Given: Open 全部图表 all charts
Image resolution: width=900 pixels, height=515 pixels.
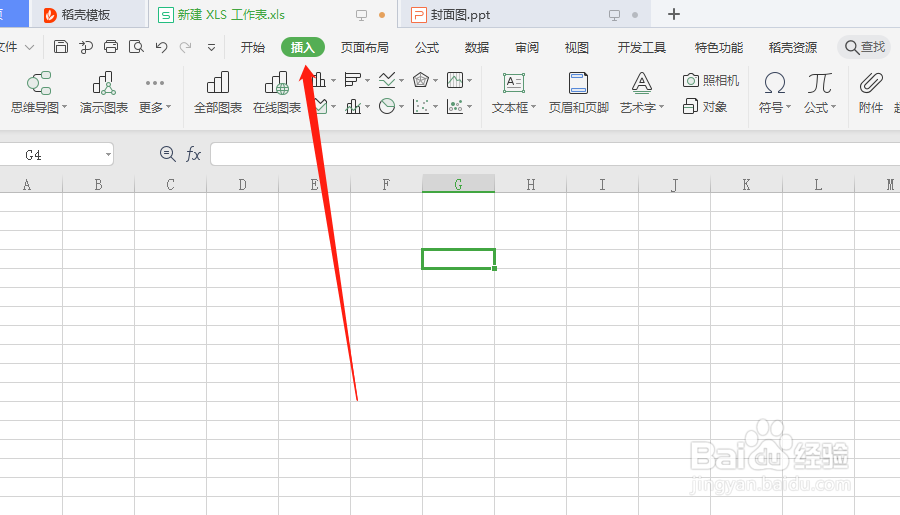Looking at the screenshot, I should pyautogui.click(x=218, y=92).
